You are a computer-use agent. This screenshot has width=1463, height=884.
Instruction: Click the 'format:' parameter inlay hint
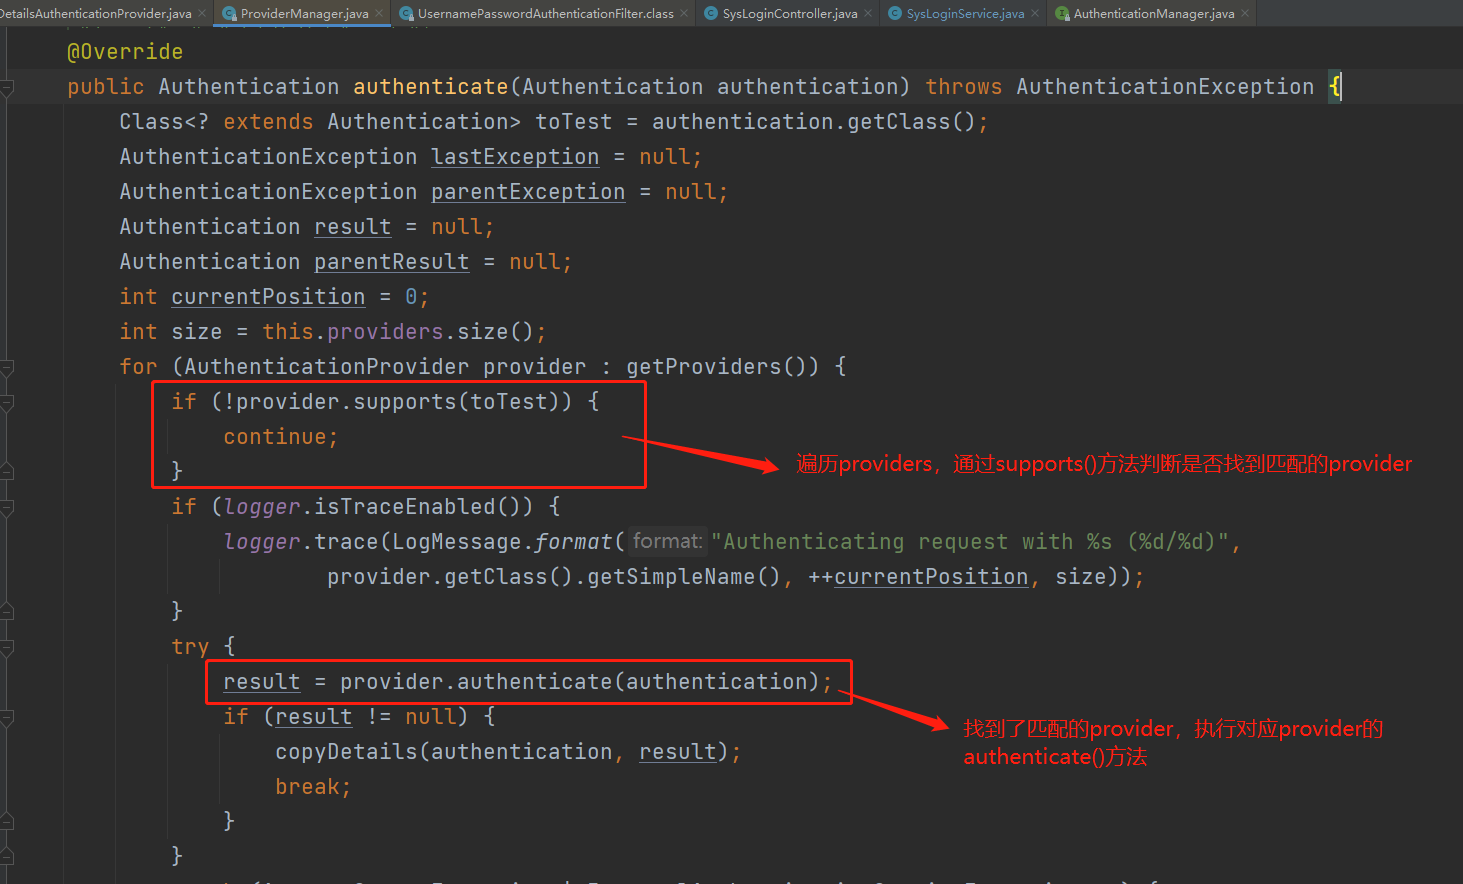pyautogui.click(x=668, y=541)
